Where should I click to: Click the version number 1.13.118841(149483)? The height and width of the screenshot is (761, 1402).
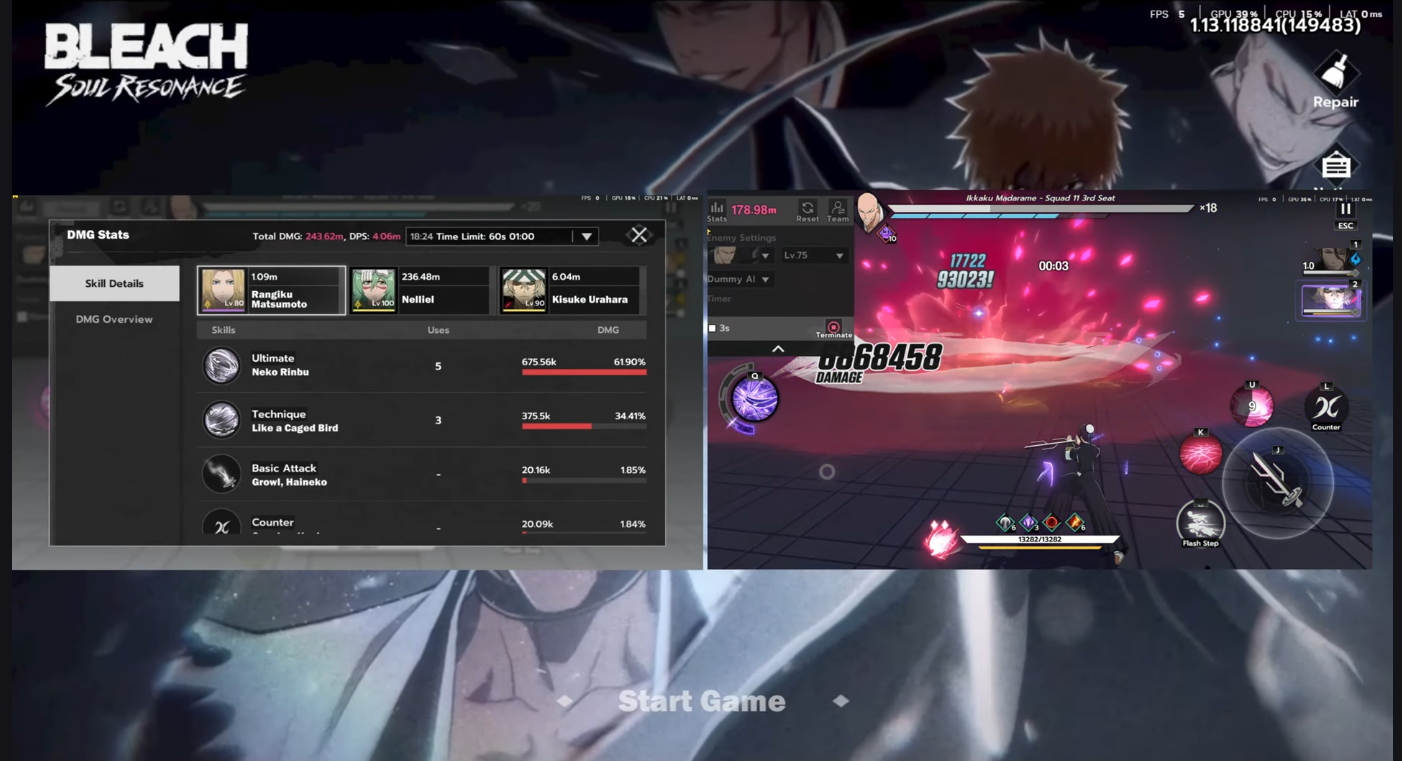pos(1276,26)
